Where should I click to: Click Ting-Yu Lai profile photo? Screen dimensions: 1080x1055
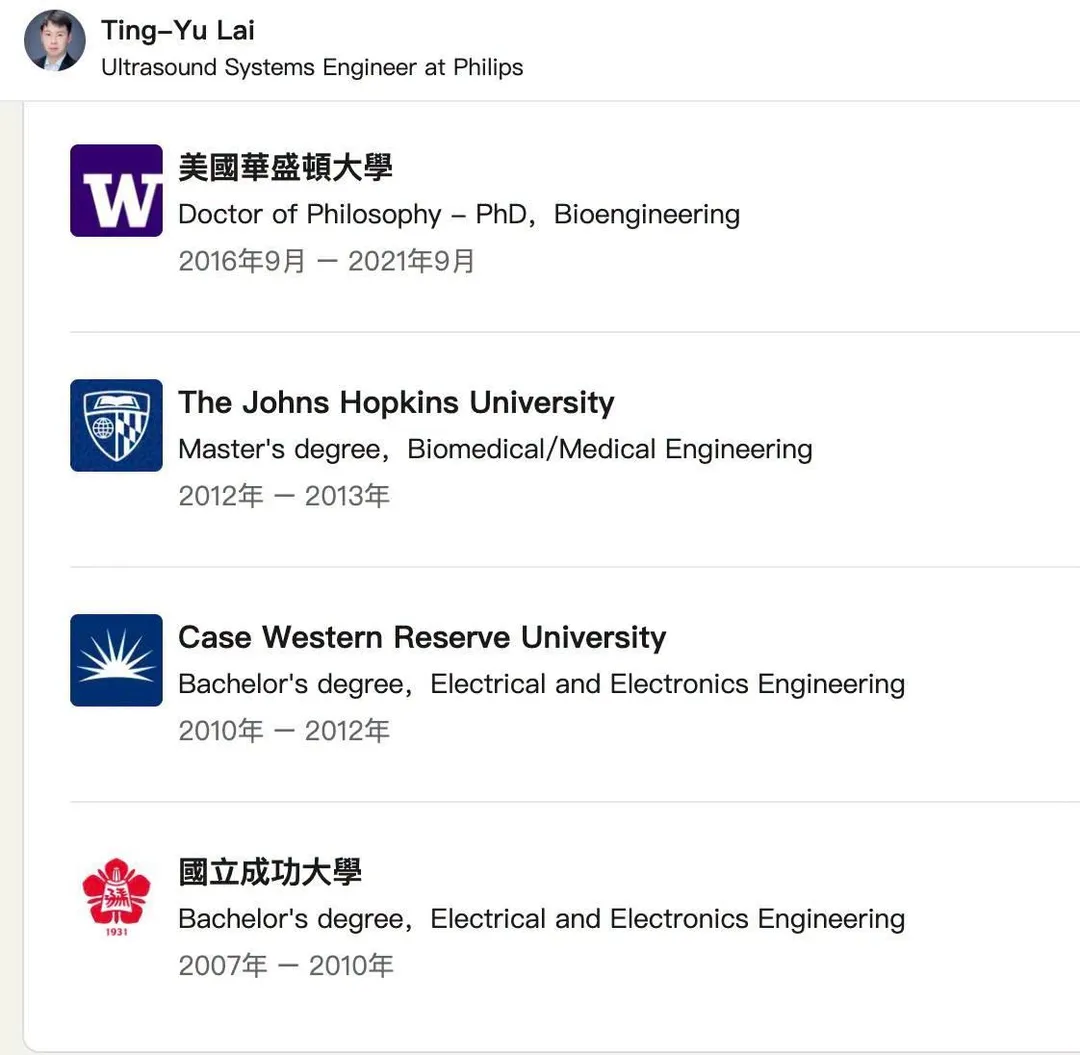point(55,41)
